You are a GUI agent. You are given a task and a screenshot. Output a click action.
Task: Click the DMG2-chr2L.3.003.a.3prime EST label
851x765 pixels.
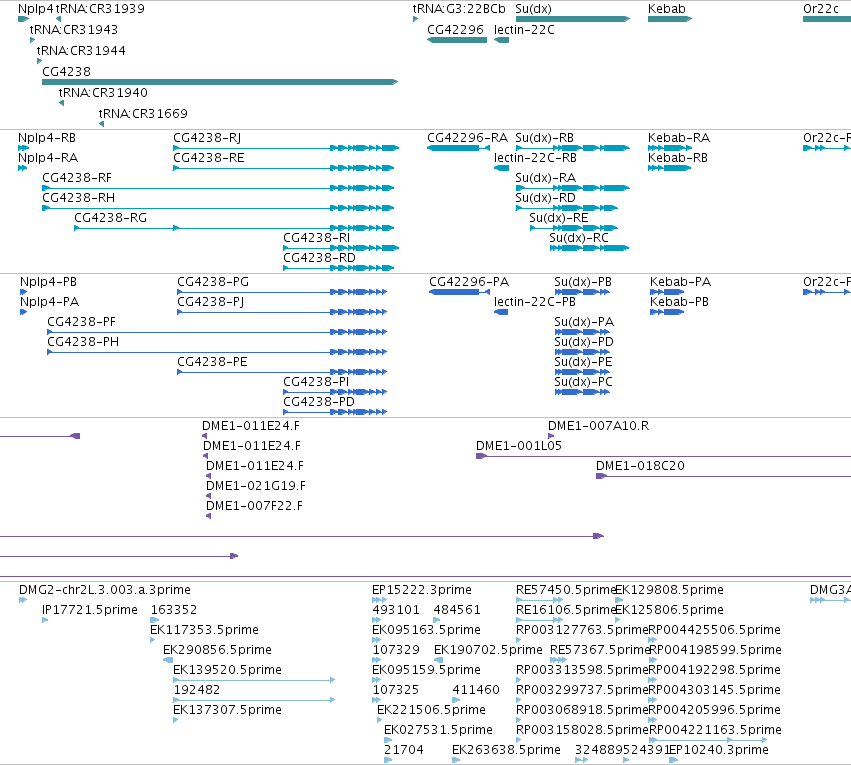(105, 590)
